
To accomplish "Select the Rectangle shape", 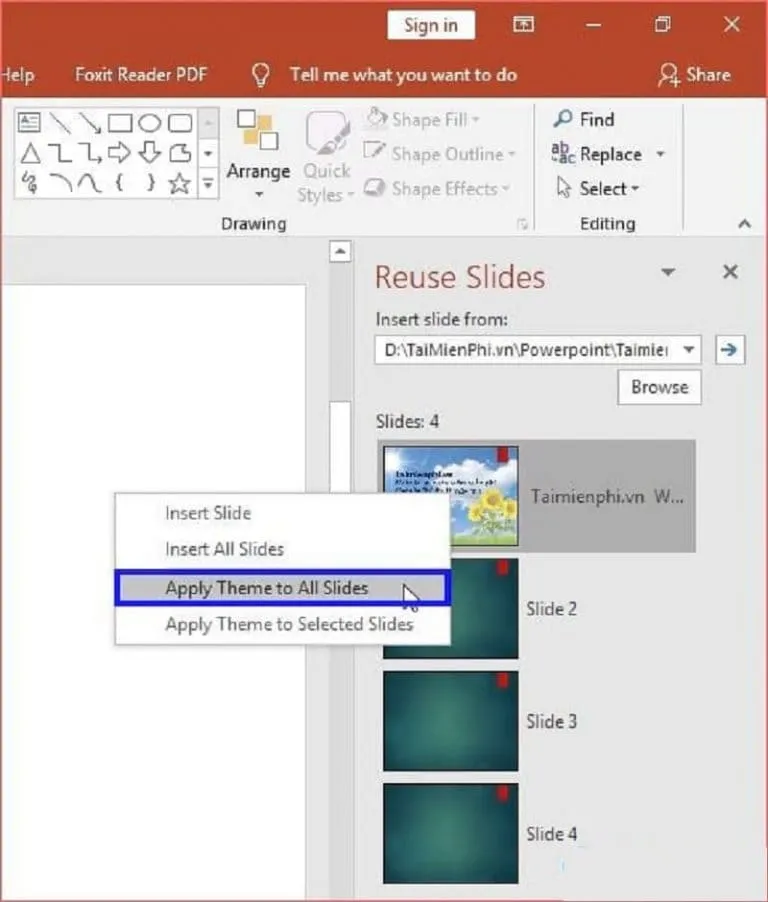I will click(120, 123).
